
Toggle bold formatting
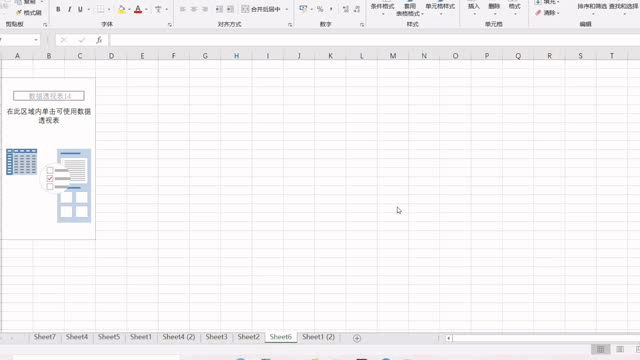pos(58,9)
